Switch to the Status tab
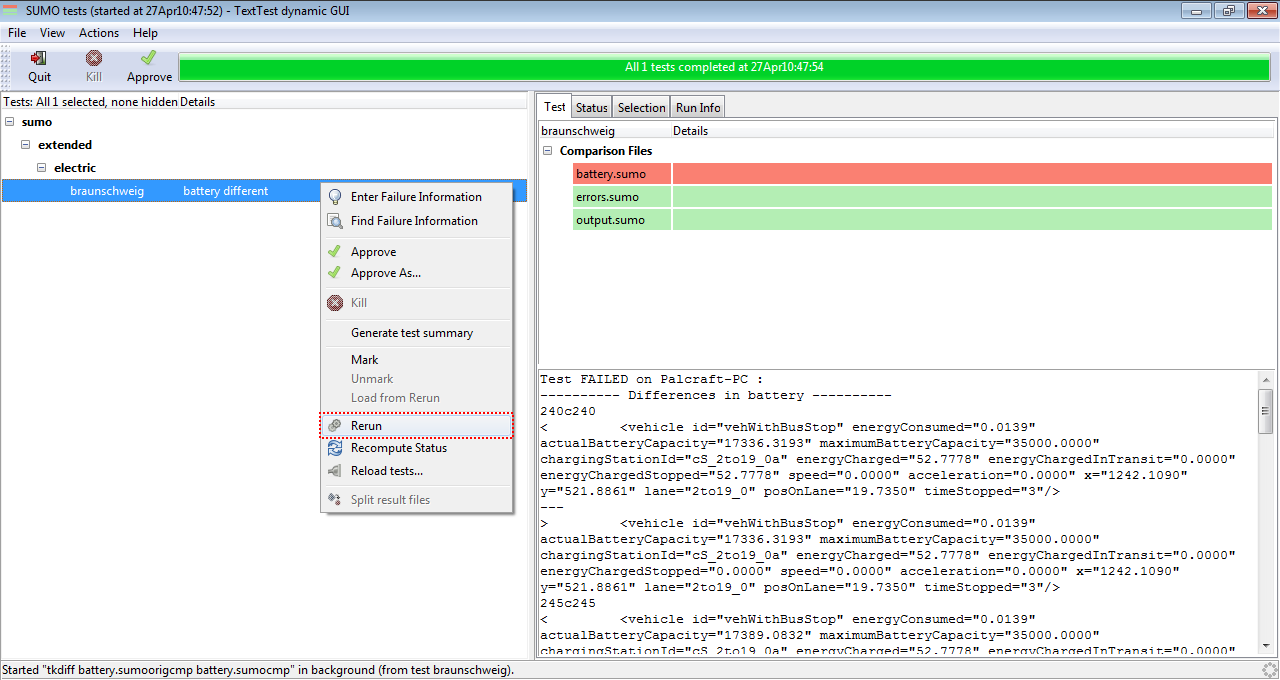 click(591, 108)
